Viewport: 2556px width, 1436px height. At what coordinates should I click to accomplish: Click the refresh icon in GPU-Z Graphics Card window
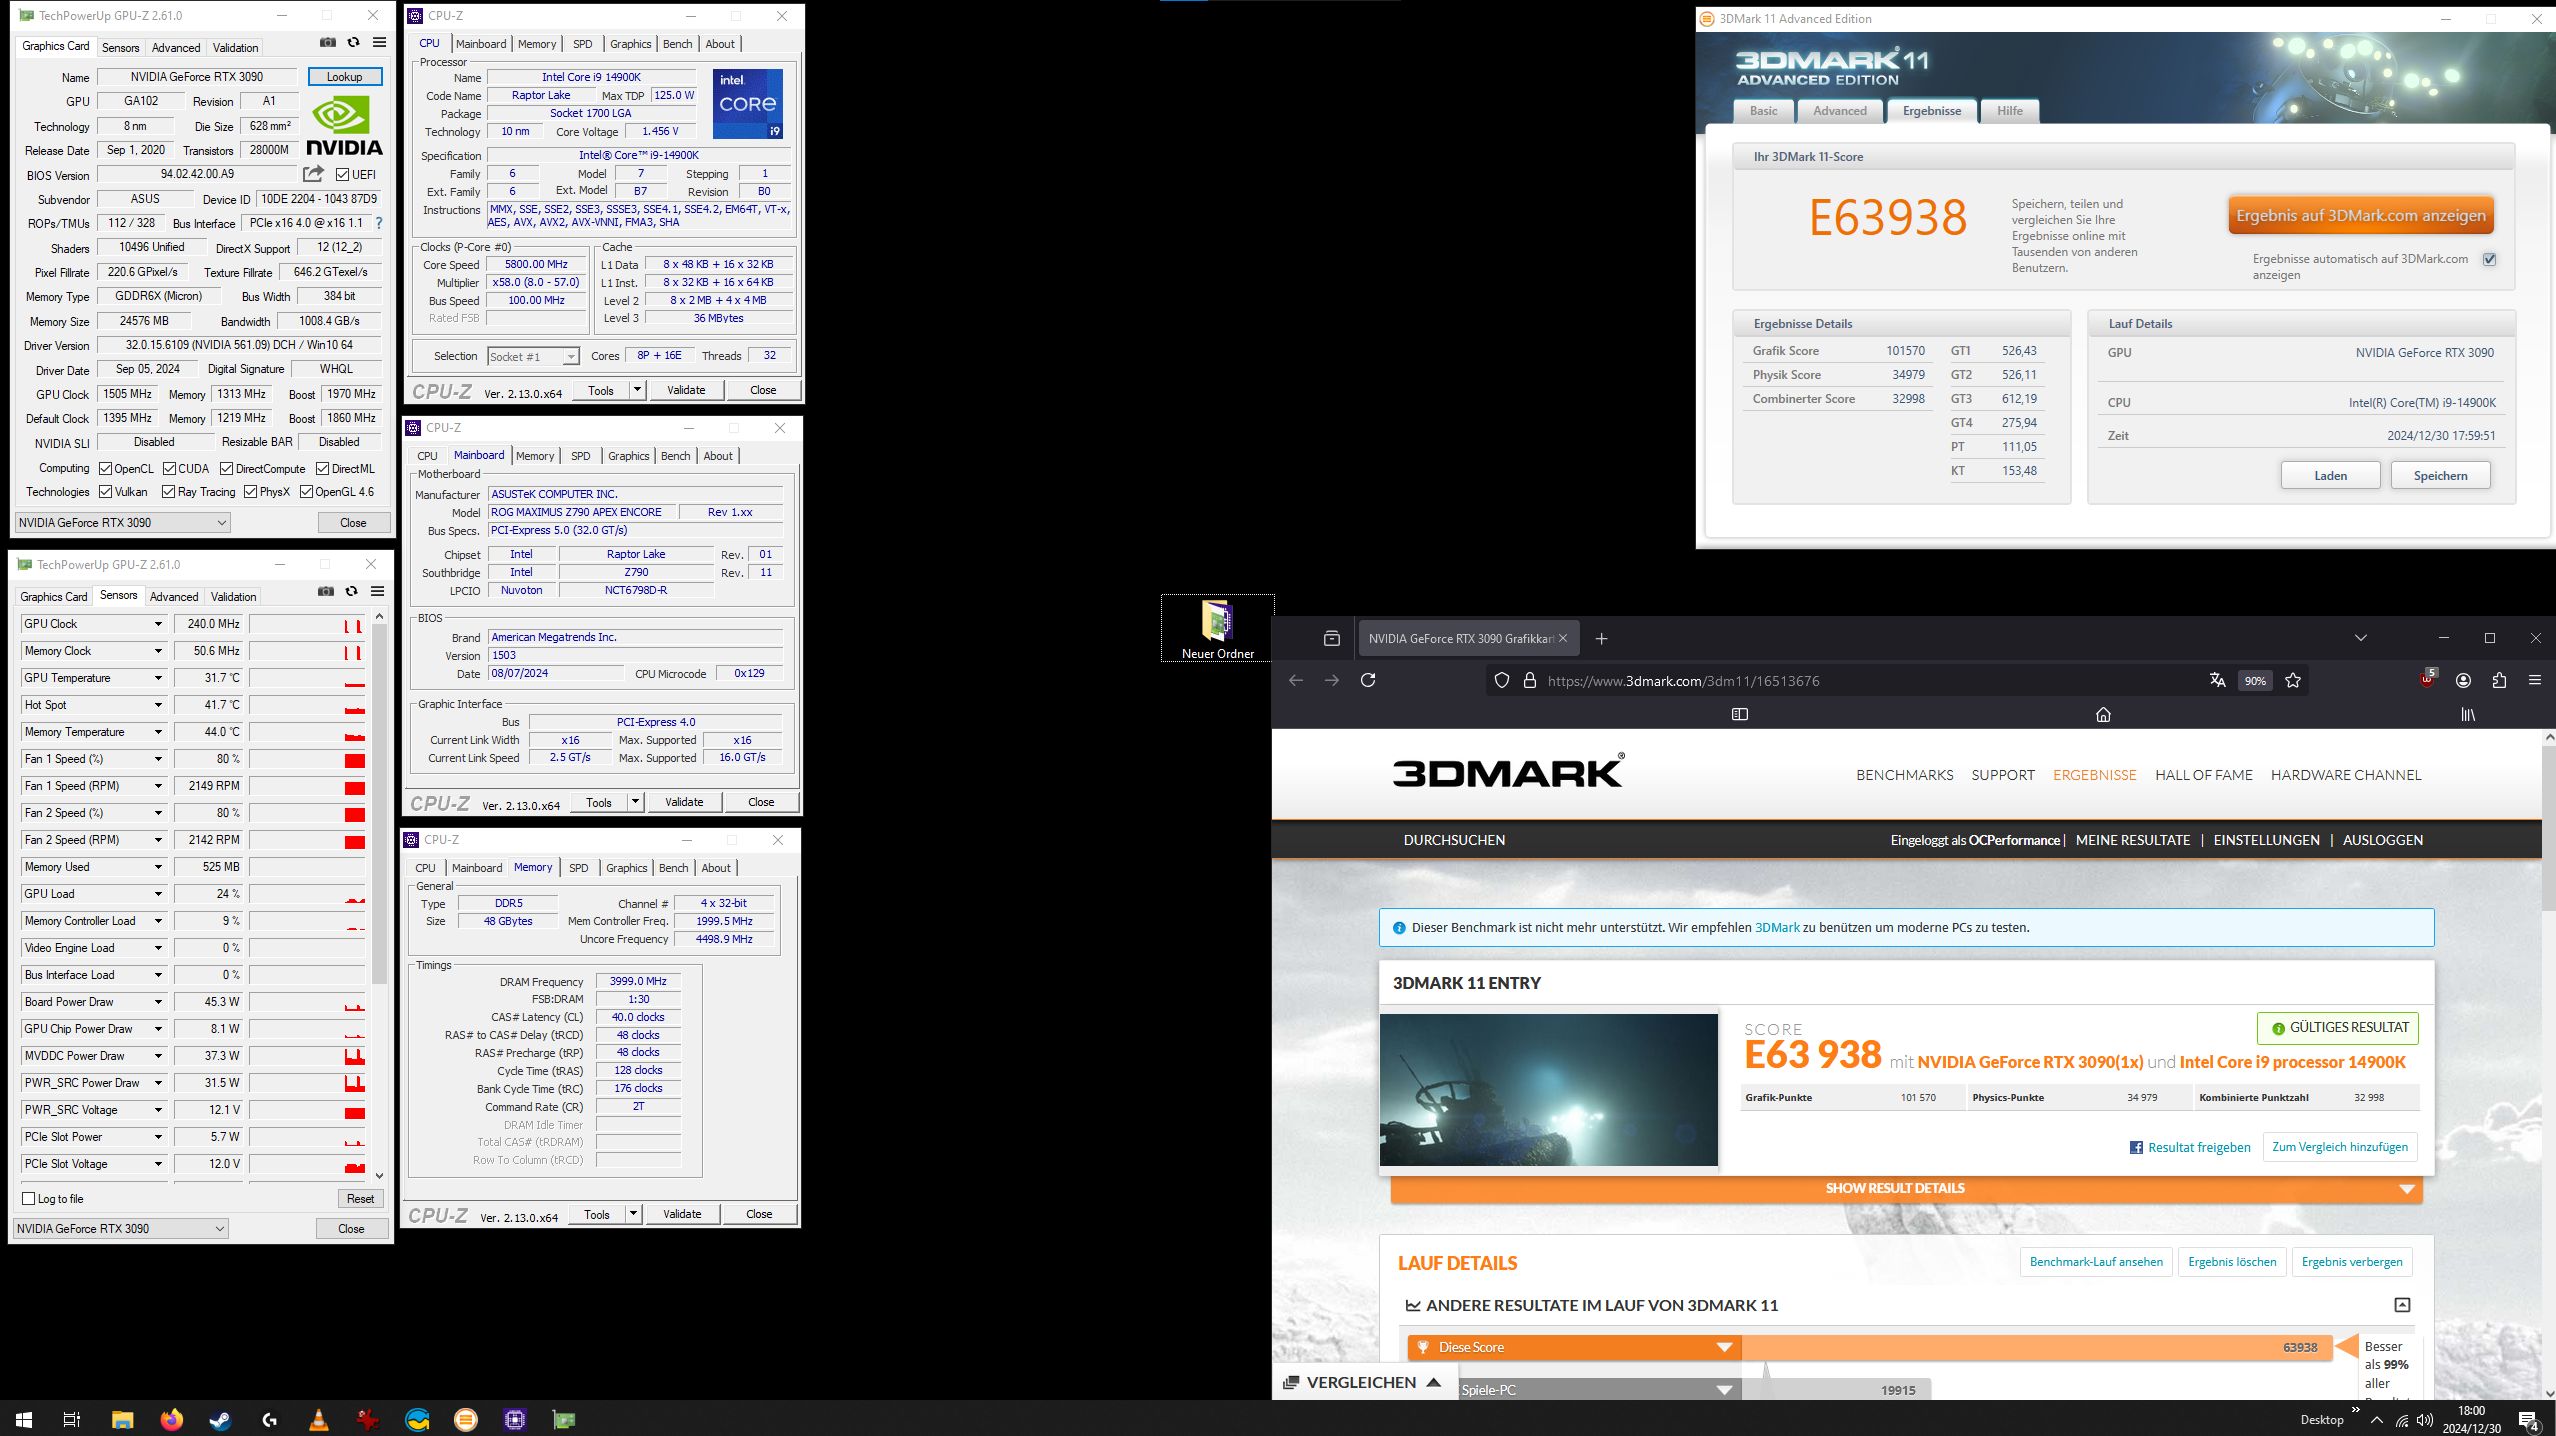click(353, 43)
